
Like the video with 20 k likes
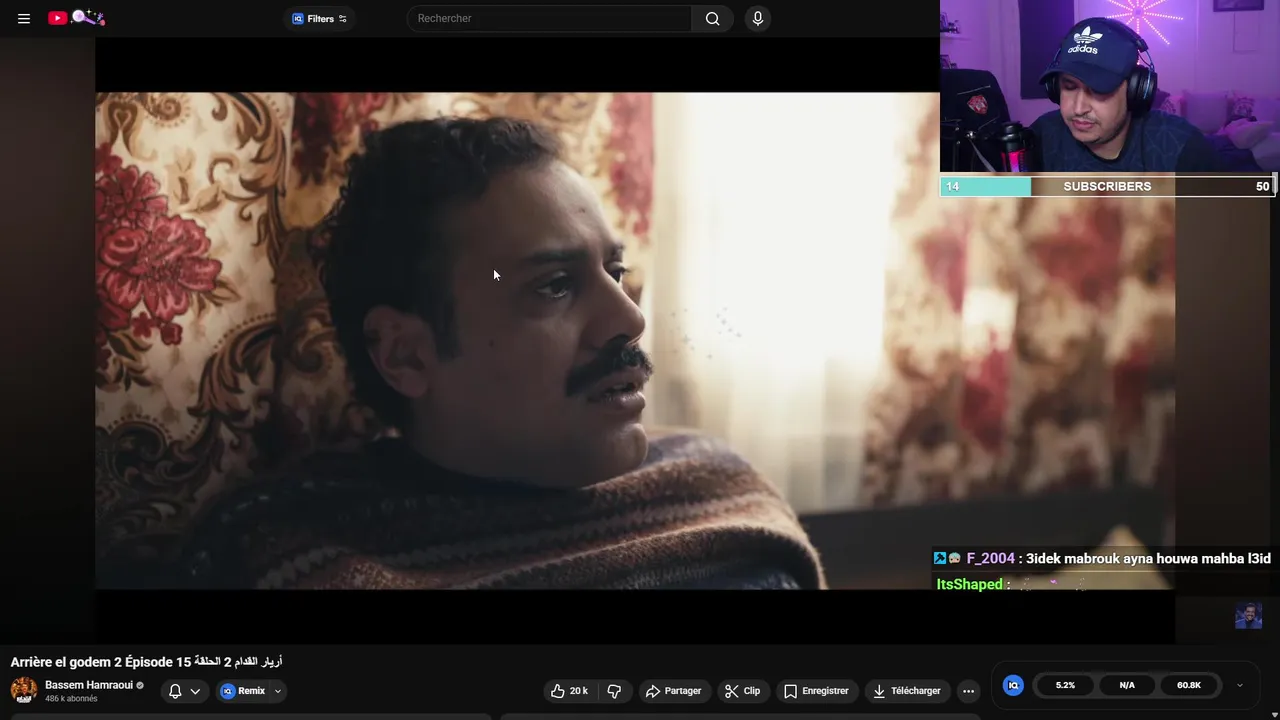(x=569, y=691)
